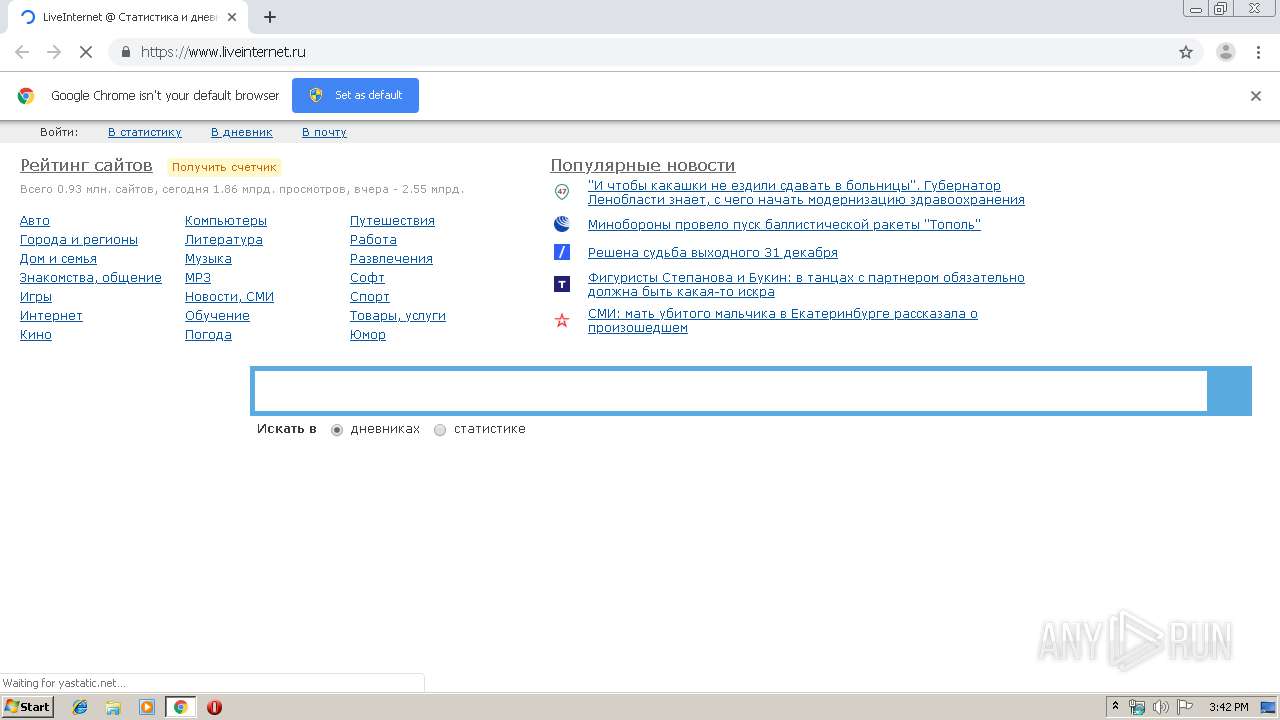Show hidden system tray icons
This screenshot has height=720, width=1280.
click(x=1116, y=707)
